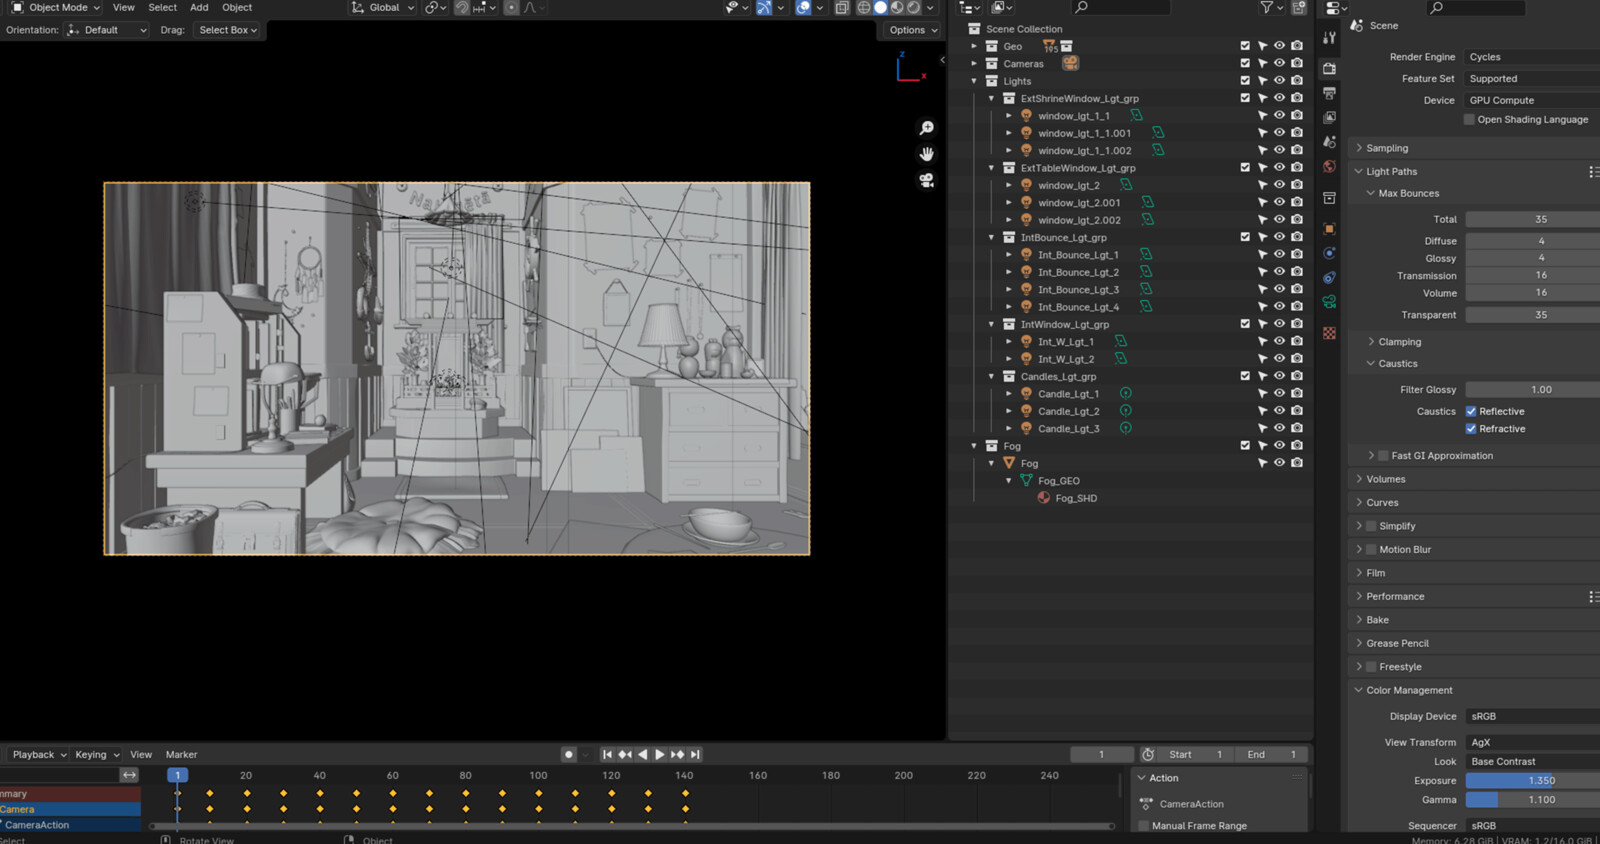Play the animation in reverse
This screenshot has height=844, width=1600.
pyautogui.click(x=643, y=755)
